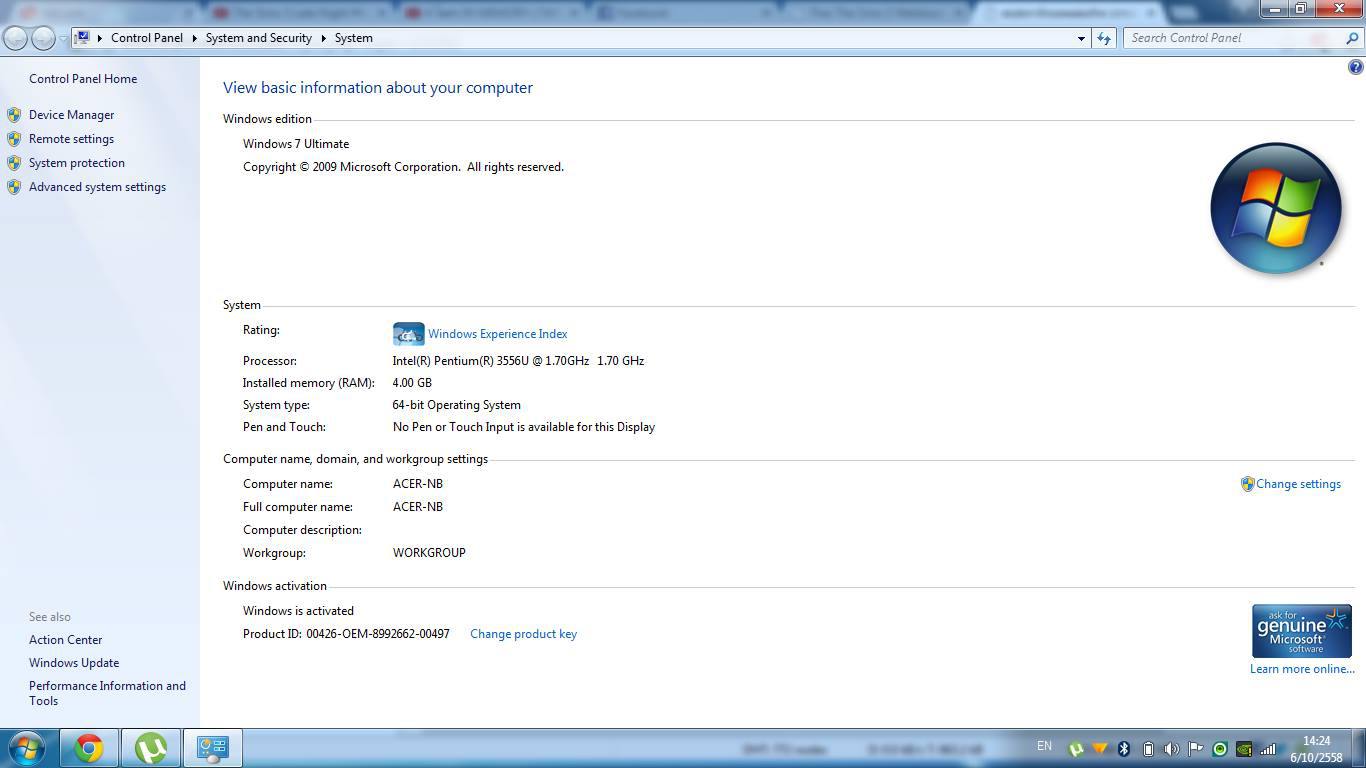Click the Show desktop button
The width and height of the screenshot is (1366, 768).
(1358, 748)
